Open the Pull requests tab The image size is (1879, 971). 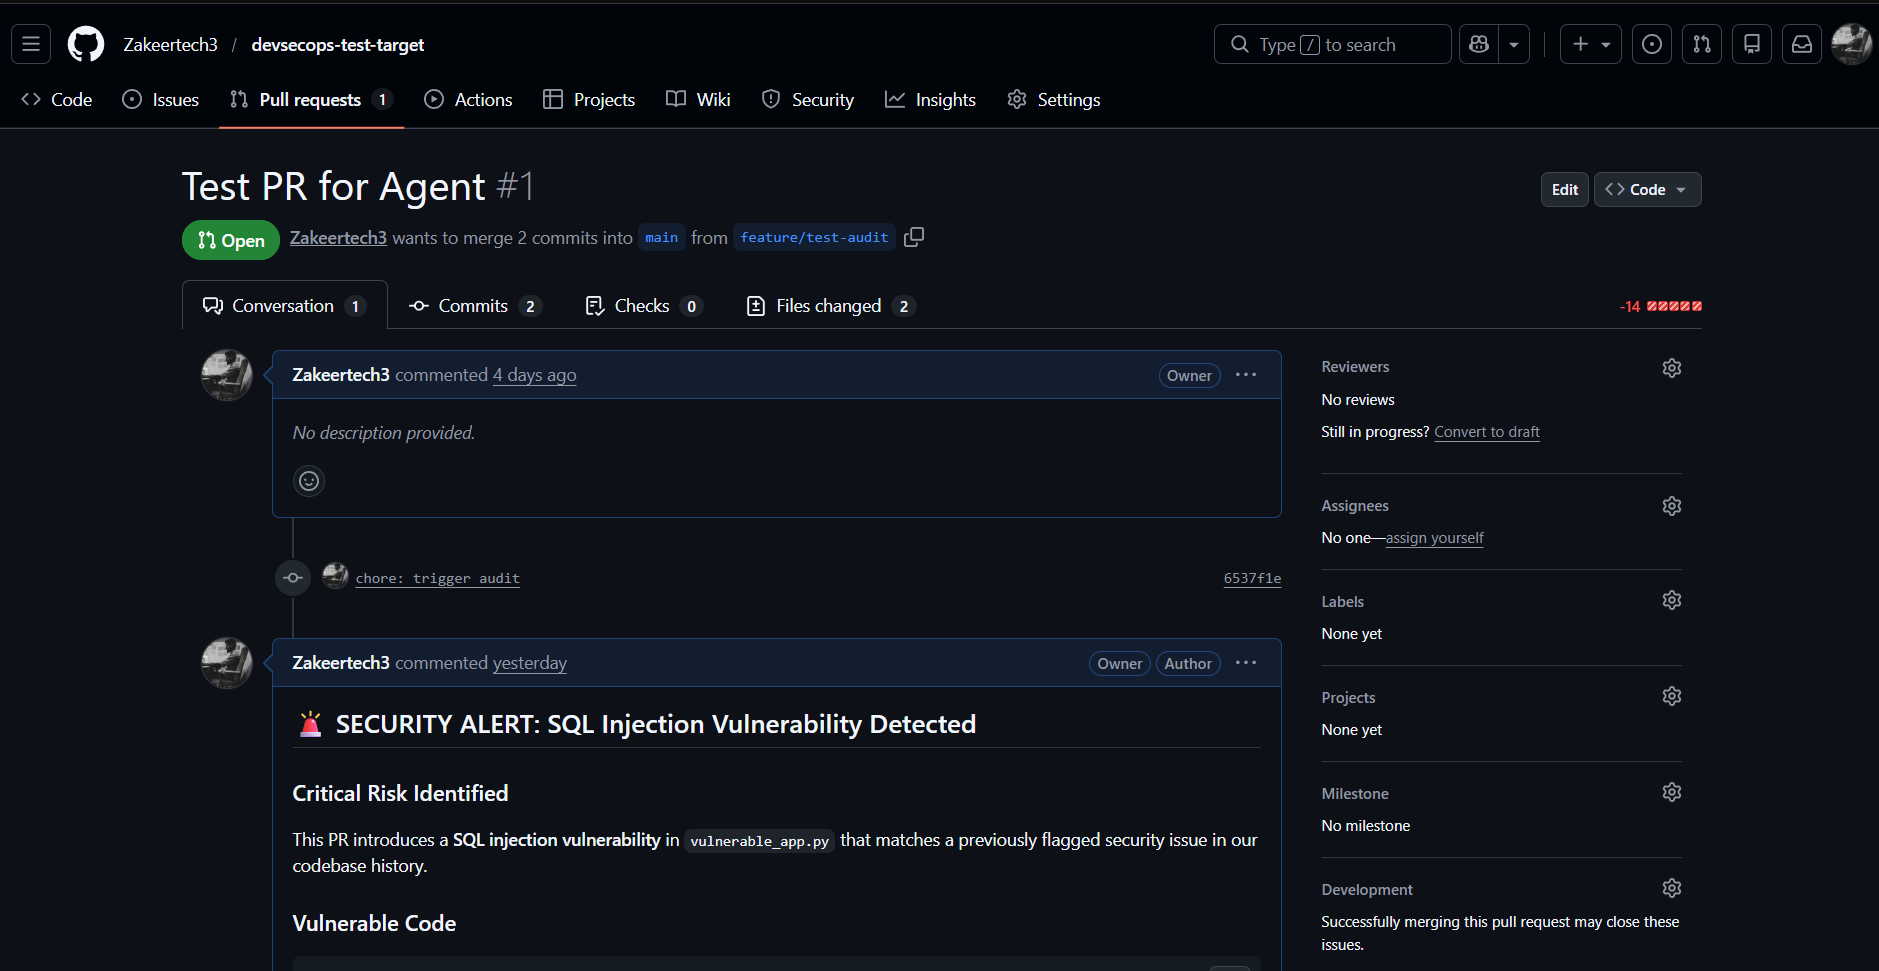311,100
